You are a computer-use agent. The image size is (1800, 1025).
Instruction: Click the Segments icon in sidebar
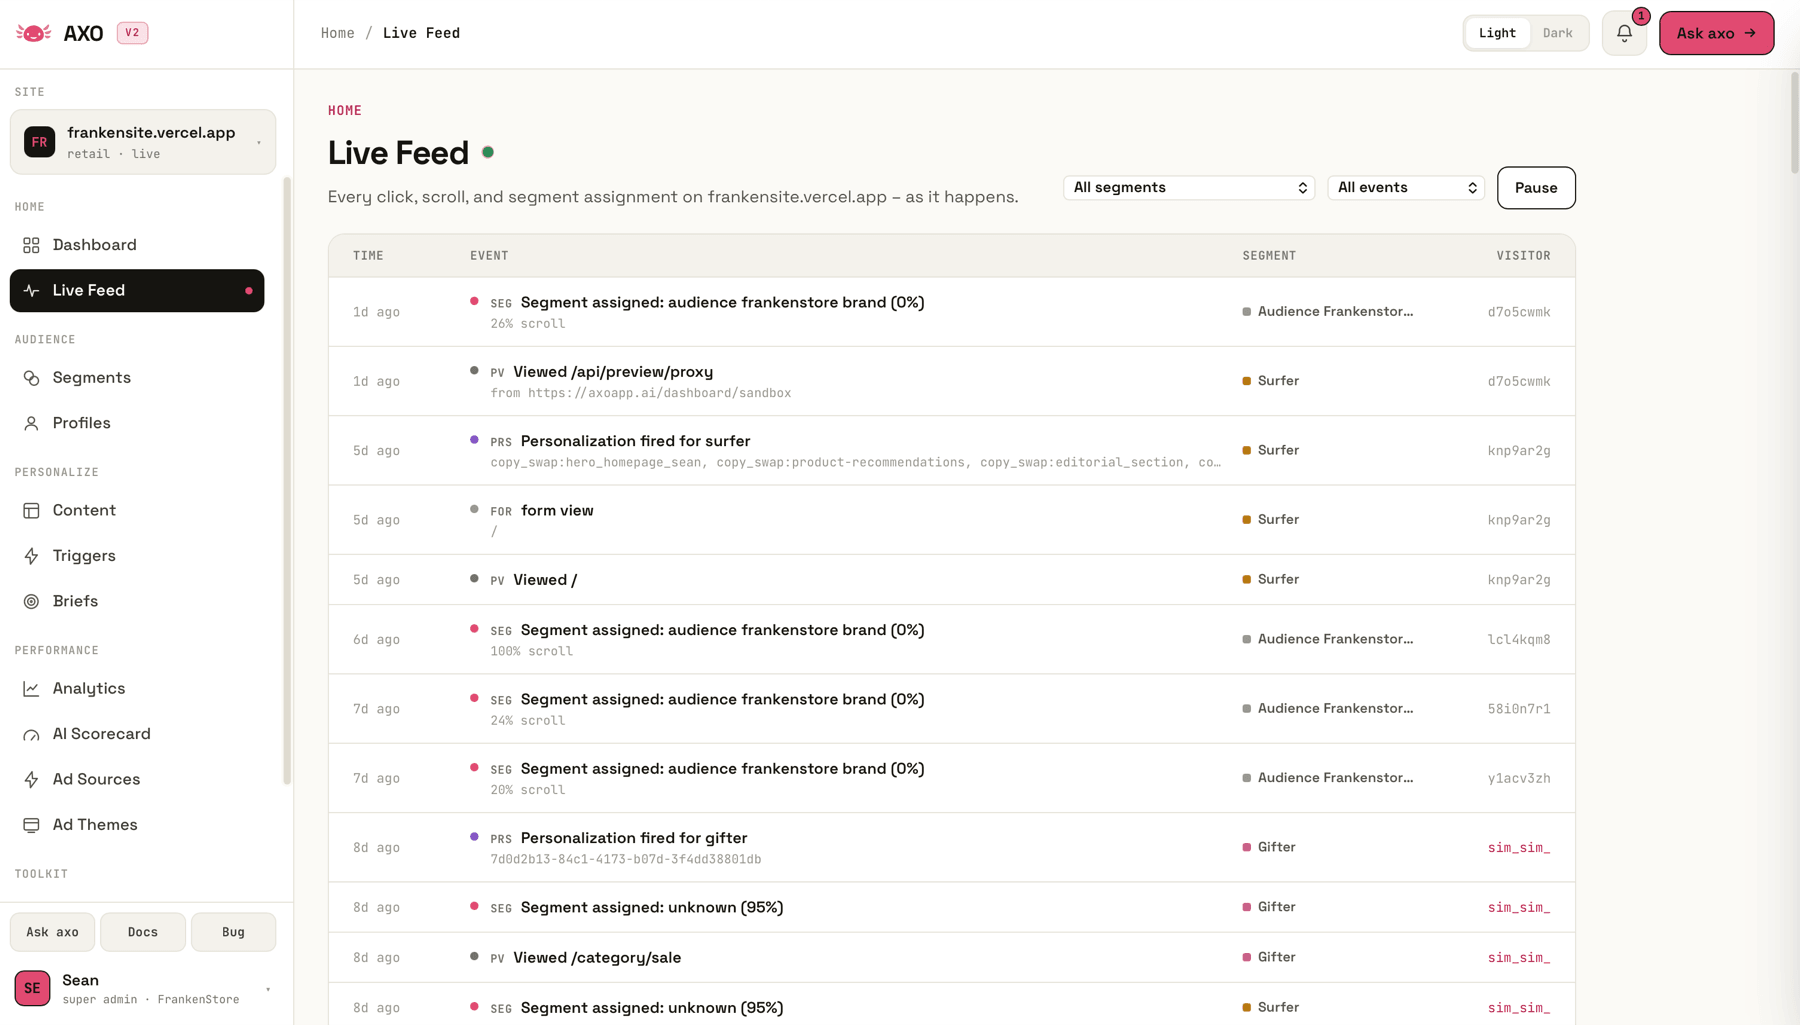(x=32, y=378)
